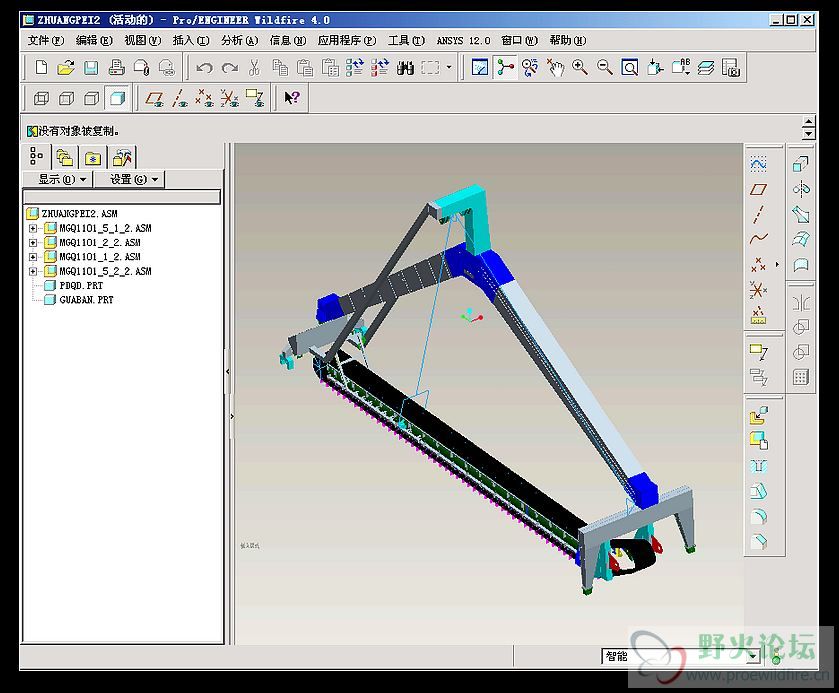The width and height of the screenshot is (839, 693).
Task: Expand MGQ1101_1_2.ASM node
Action: pyautogui.click(x=33, y=257)
